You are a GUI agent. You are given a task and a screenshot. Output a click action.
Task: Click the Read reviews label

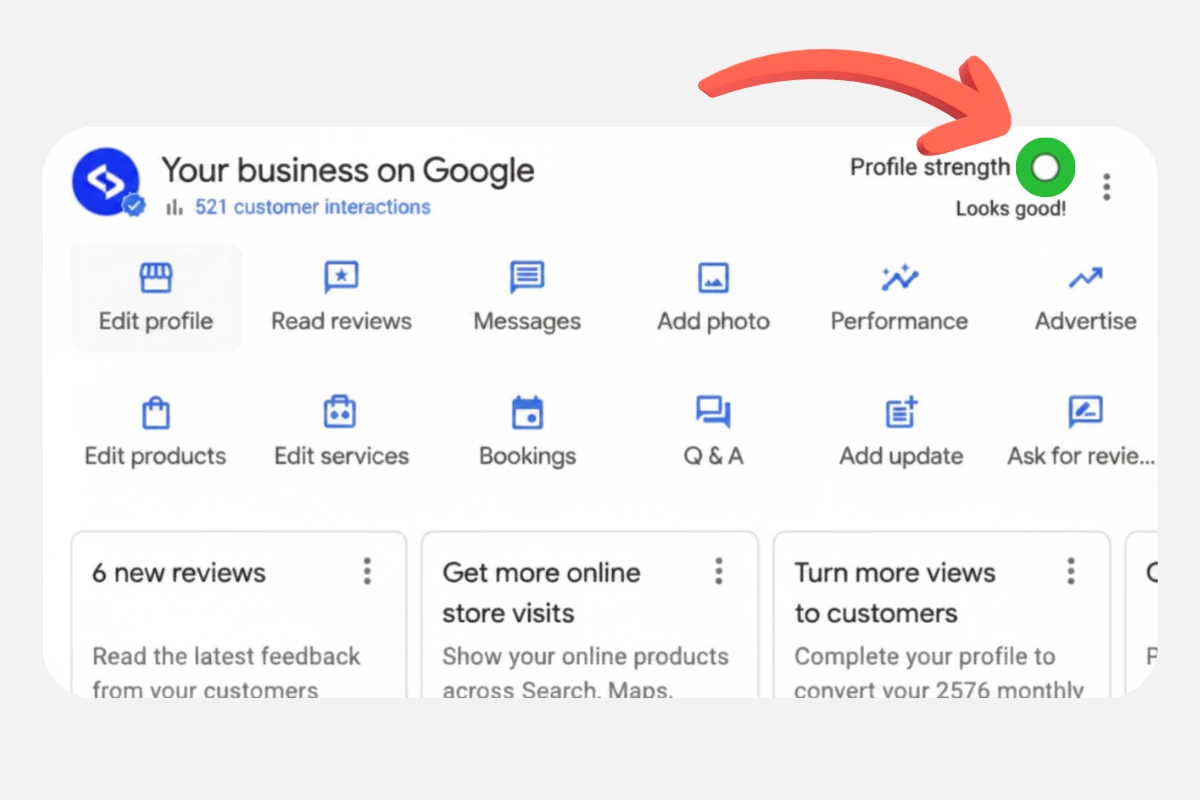342,321
